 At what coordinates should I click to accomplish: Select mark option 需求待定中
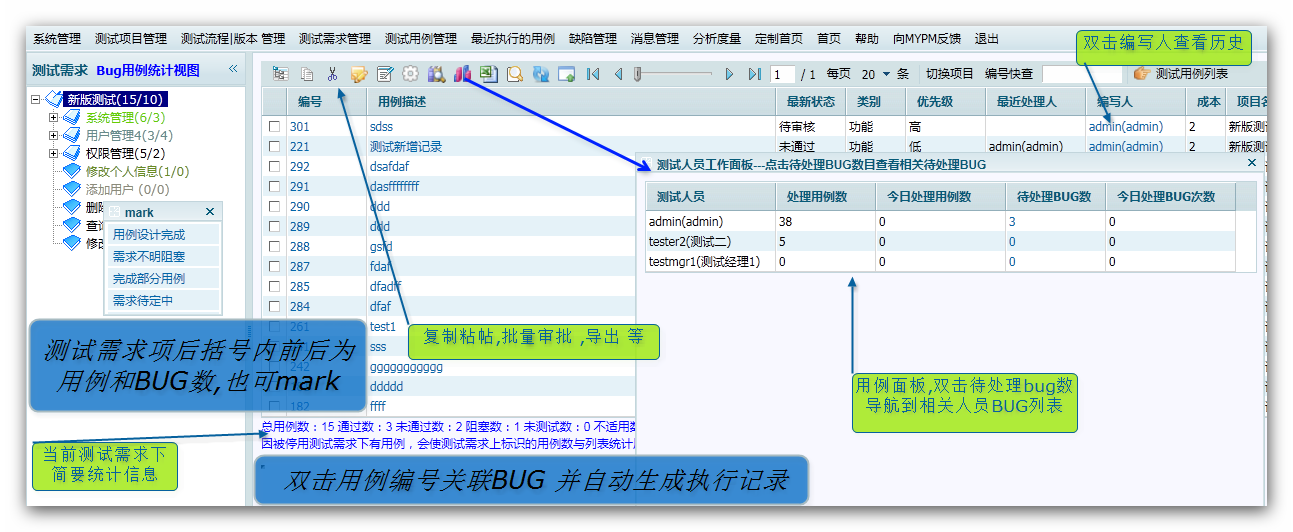pos(163,300)
